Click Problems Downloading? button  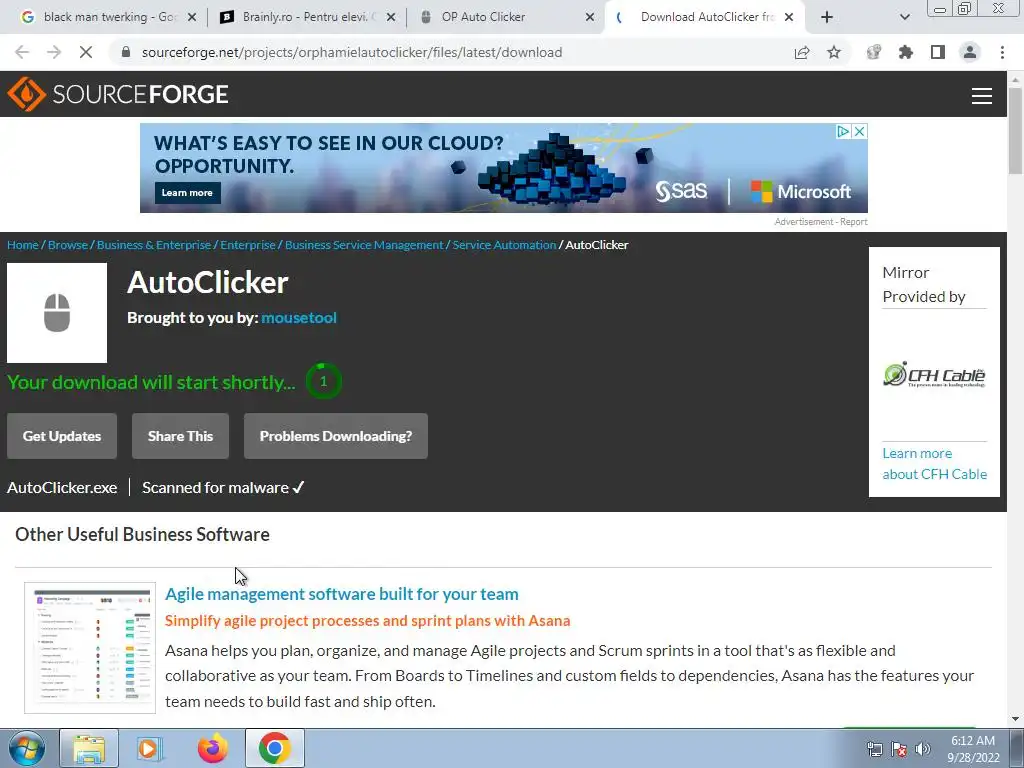point(336,436)
